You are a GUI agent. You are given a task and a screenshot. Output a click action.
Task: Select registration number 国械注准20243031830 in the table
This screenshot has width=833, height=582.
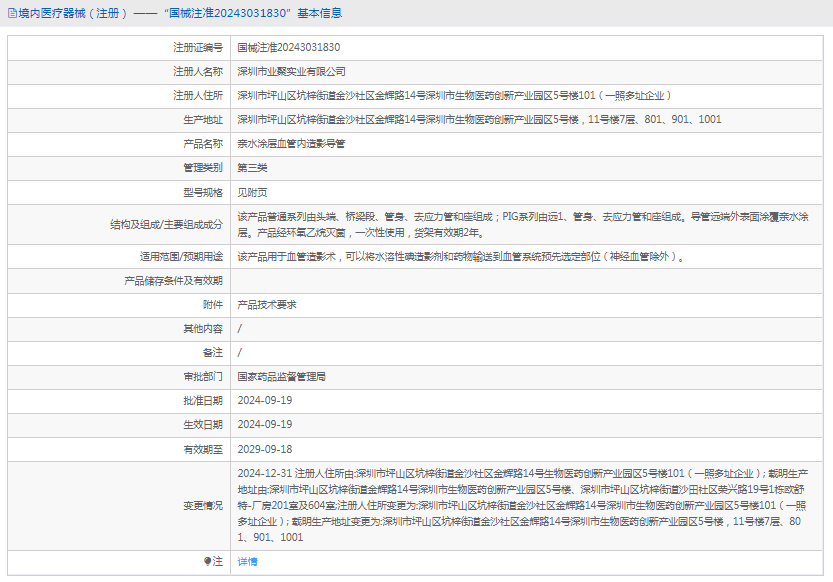coord(288,48)
